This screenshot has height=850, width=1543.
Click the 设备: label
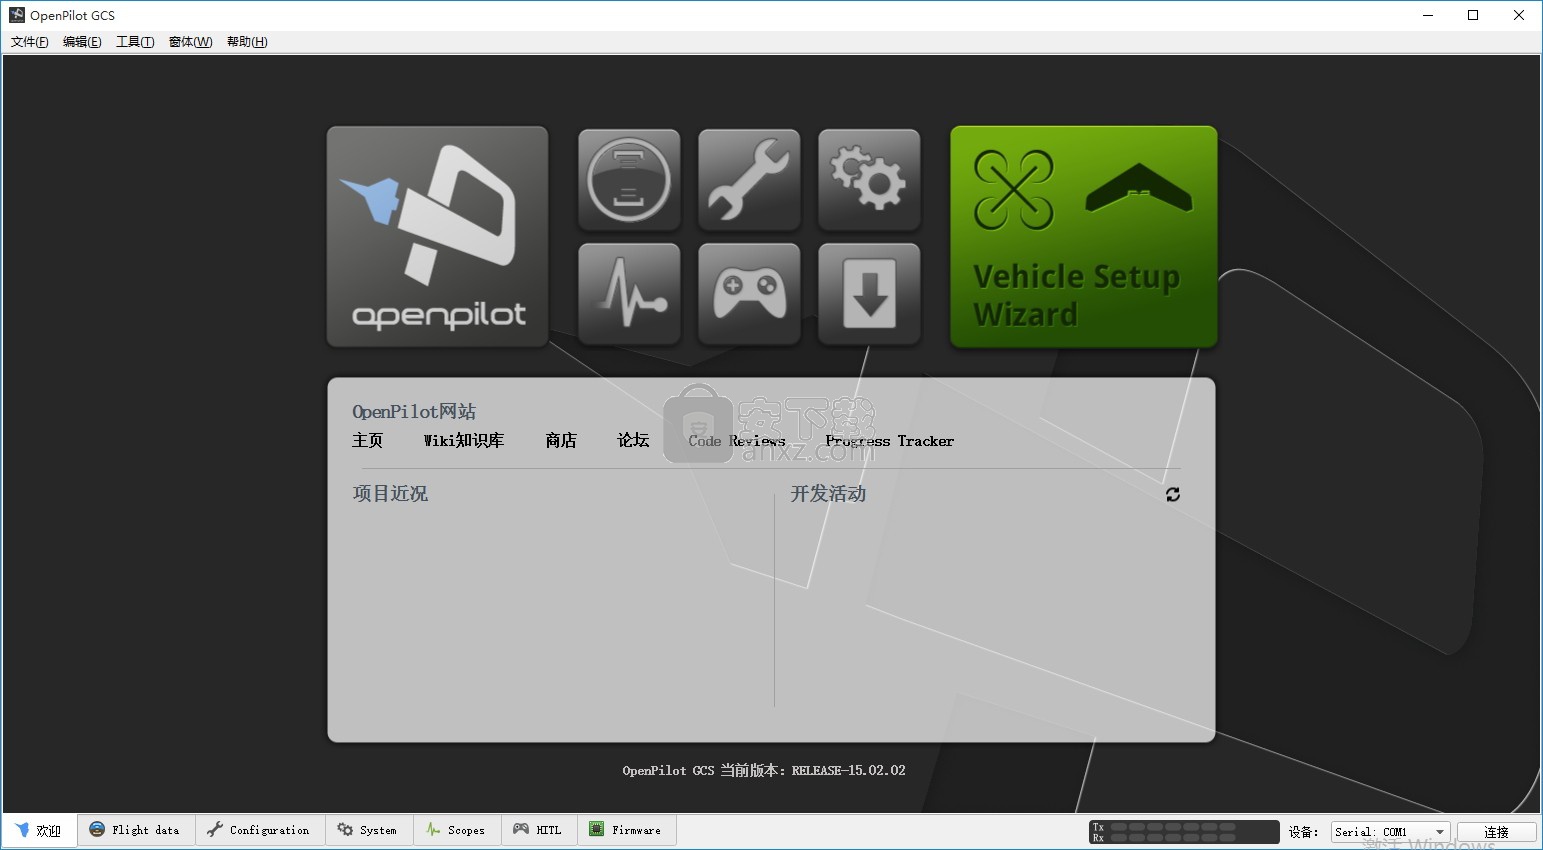(x=1303, y=832)
